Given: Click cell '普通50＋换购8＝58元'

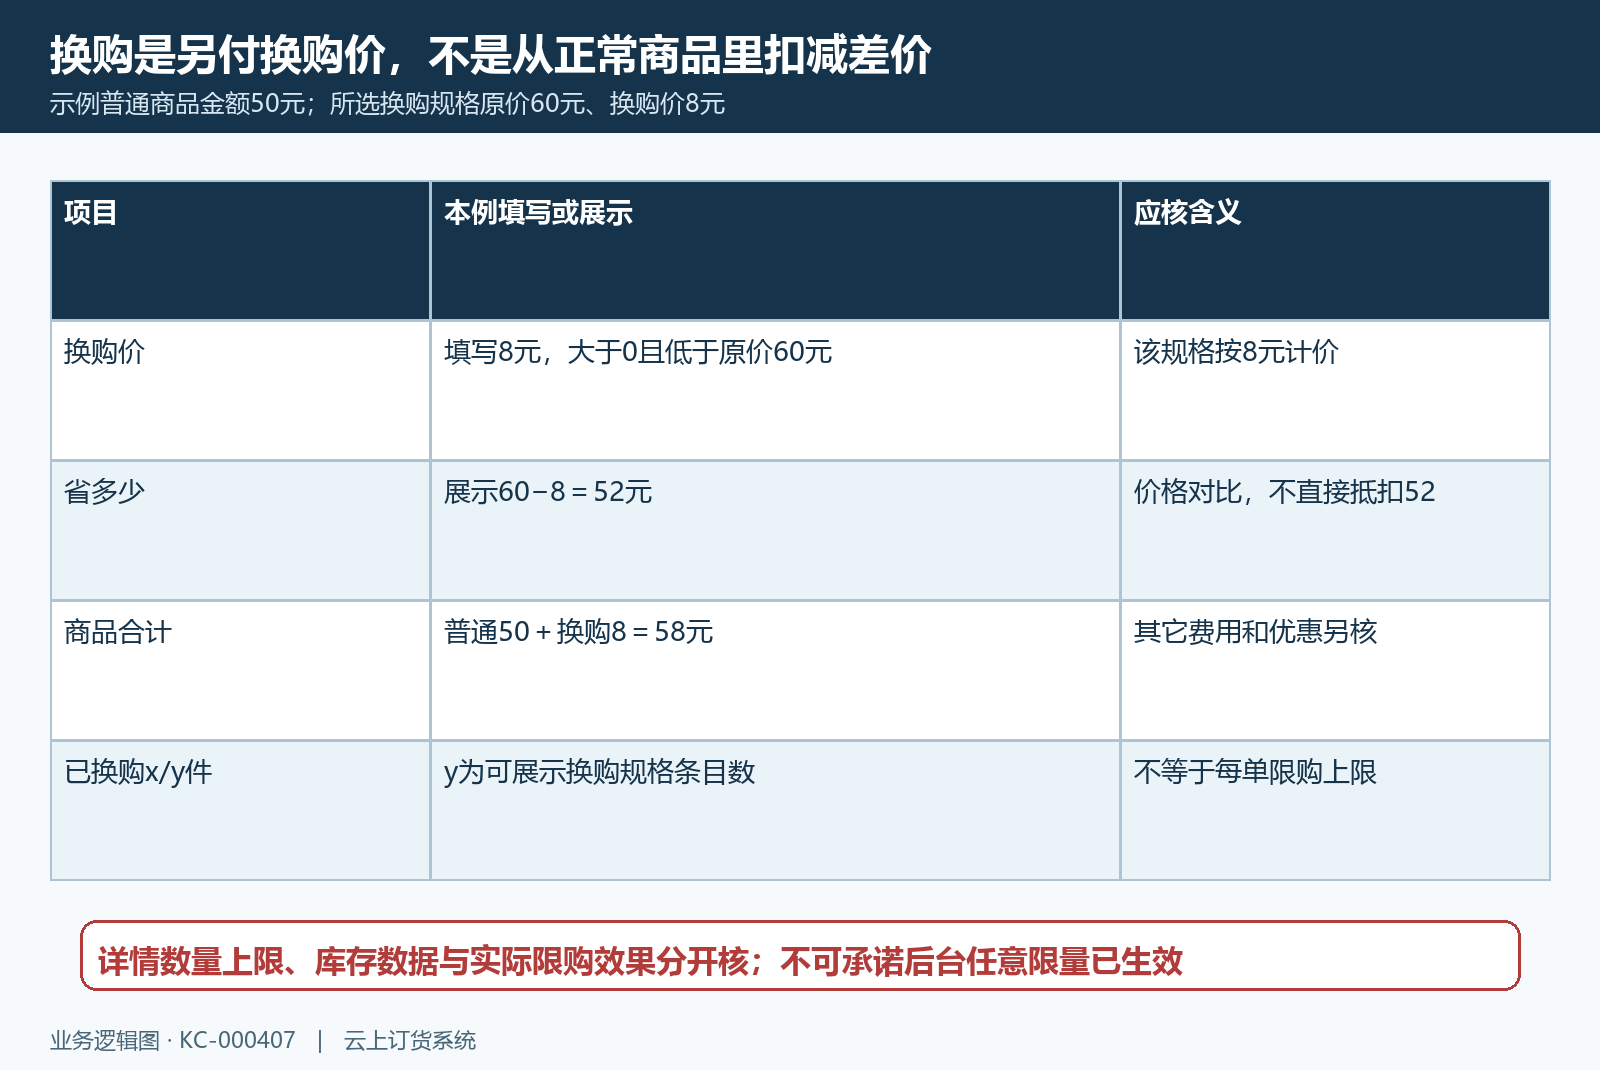Looking at the screenshot, I should pos(775,671).
